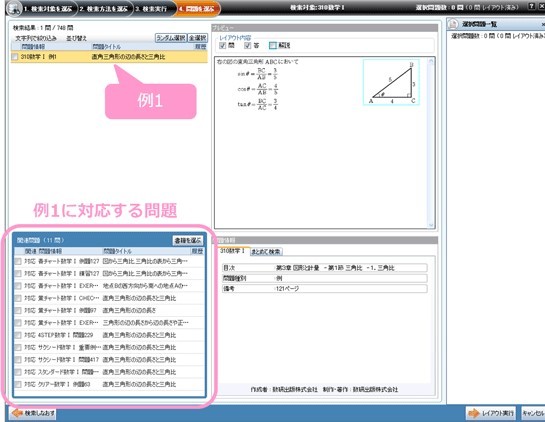Image resolution: width=545 pixels, height=422 pixels.
Task: Select title 三角形の辺の長さから辺の長さや正
Action: pos(146,323)
